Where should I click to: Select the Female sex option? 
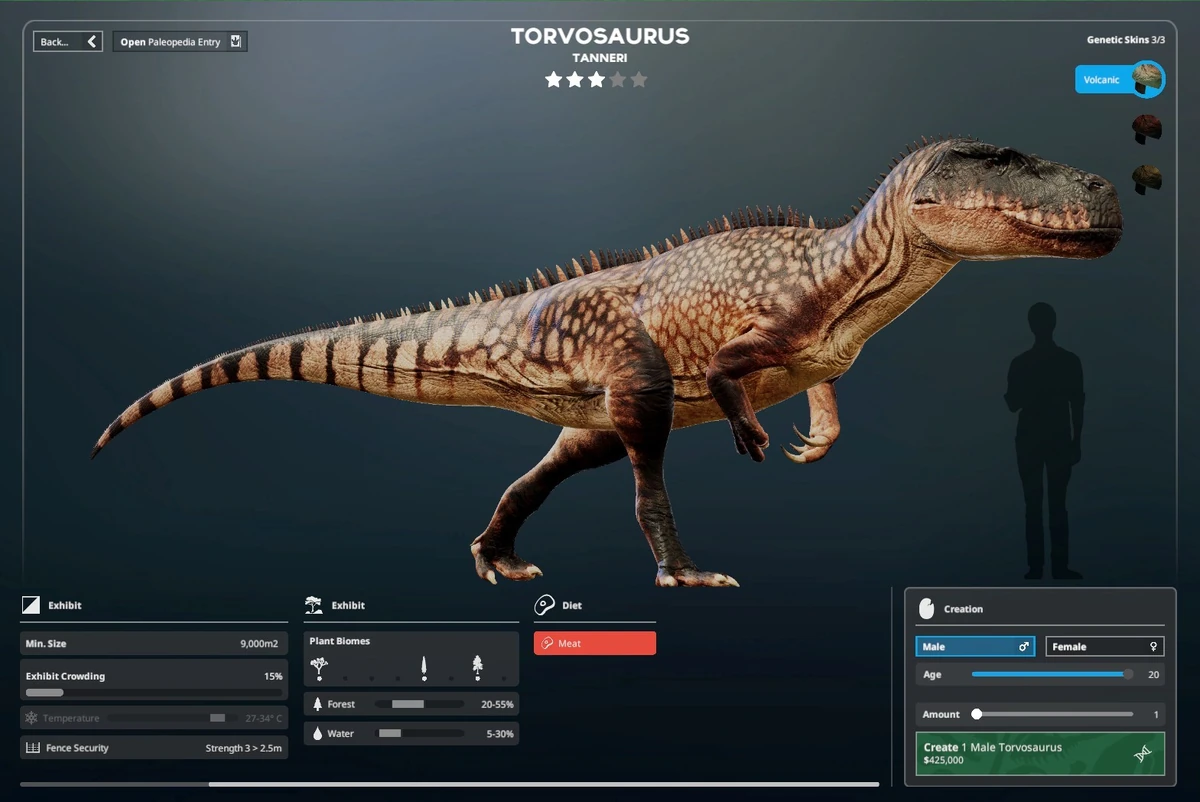(1104, 646)
